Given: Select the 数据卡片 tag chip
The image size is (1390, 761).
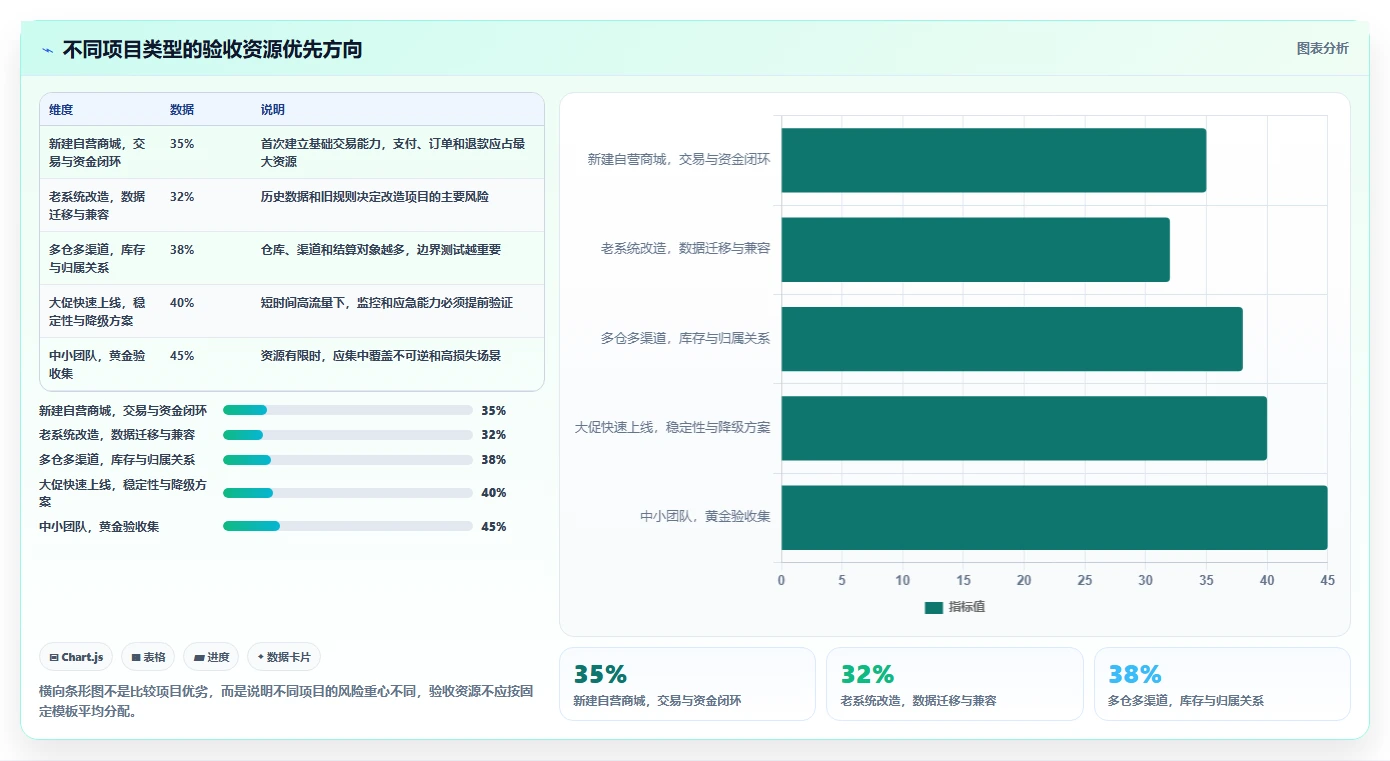Looking at the screenshot, I should click(x=284, y=657).
